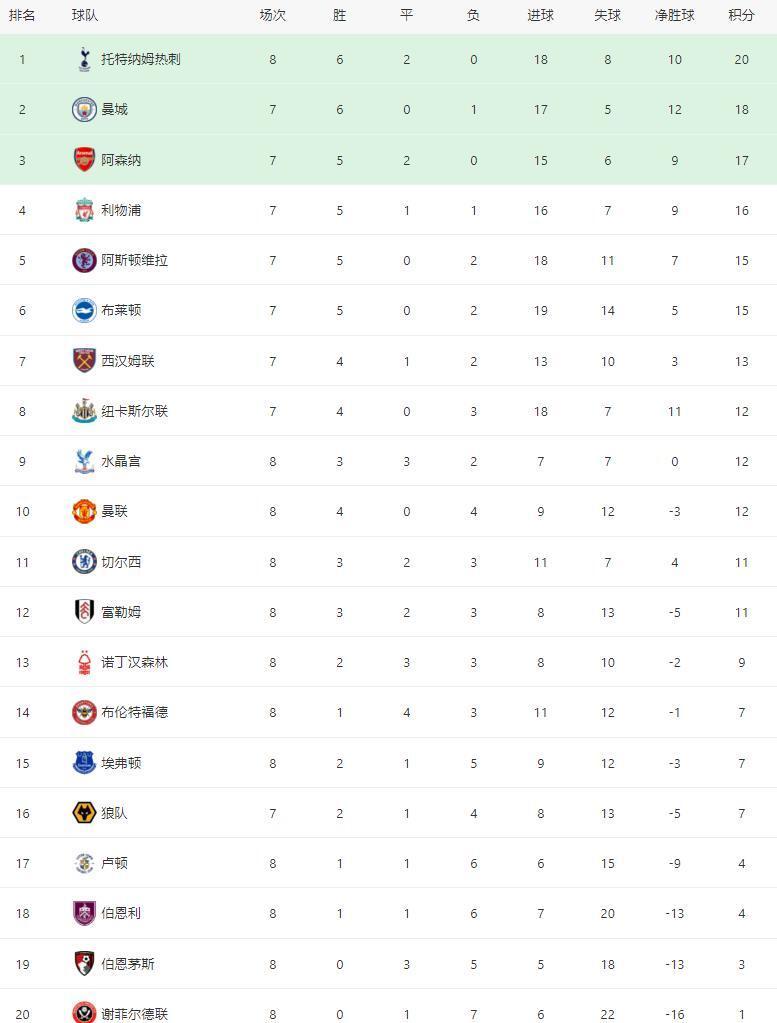Open team page for 托特纳姆热刺
This screenshot has width=777, height=1023.
point(141,59)
